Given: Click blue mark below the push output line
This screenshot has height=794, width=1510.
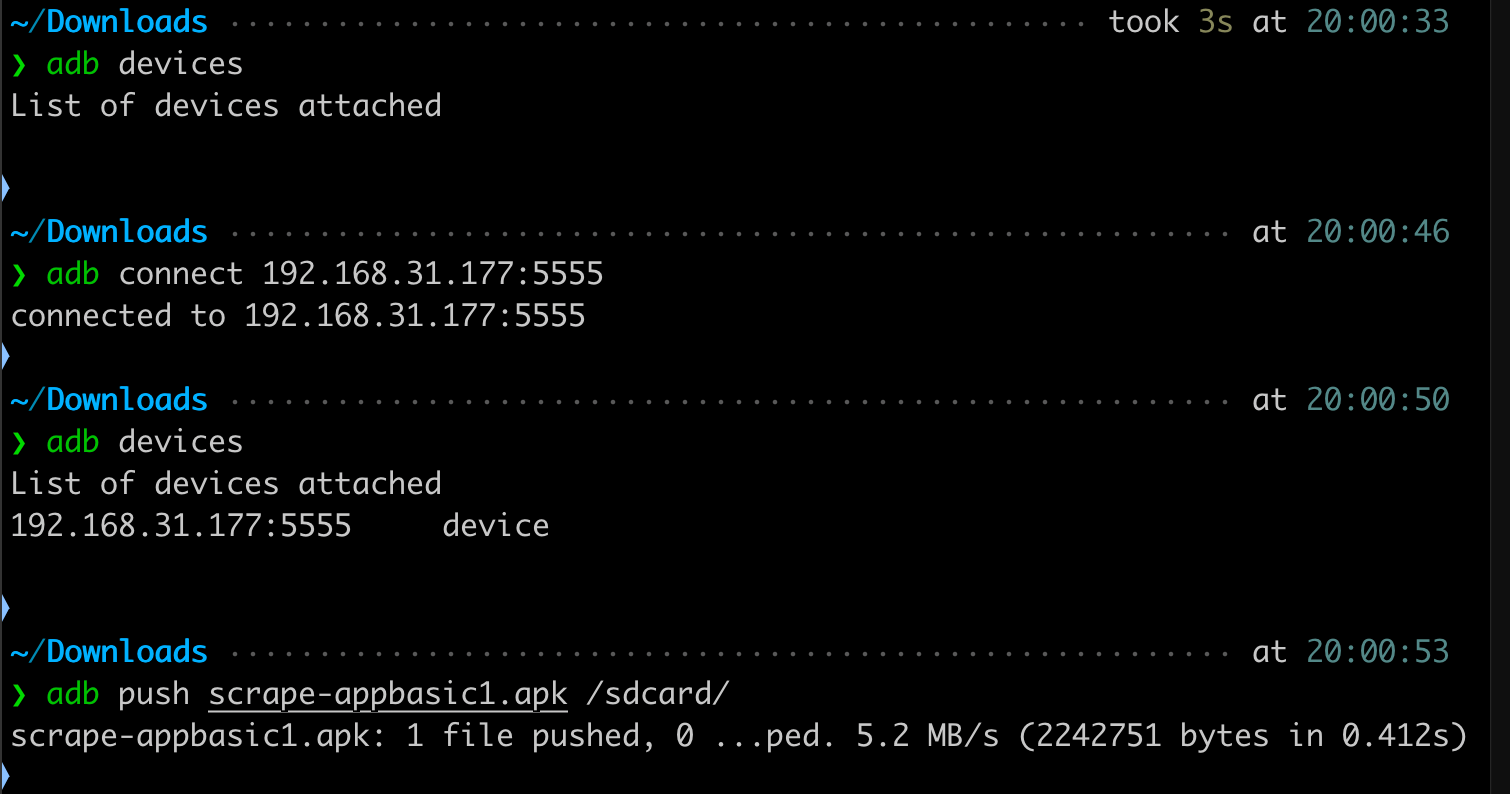Looking at the screenshot, I should [x=5, y=775].
